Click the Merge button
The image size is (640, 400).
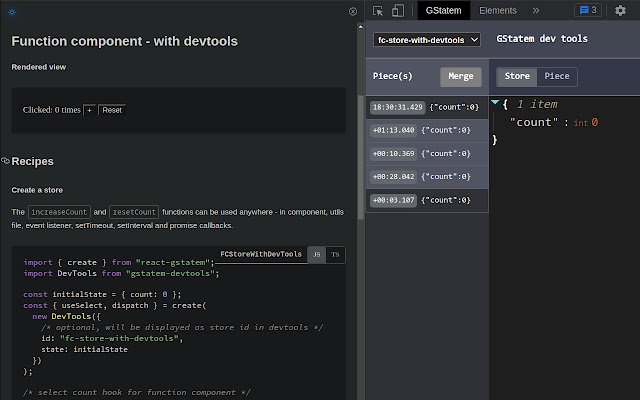coord(461,76)
